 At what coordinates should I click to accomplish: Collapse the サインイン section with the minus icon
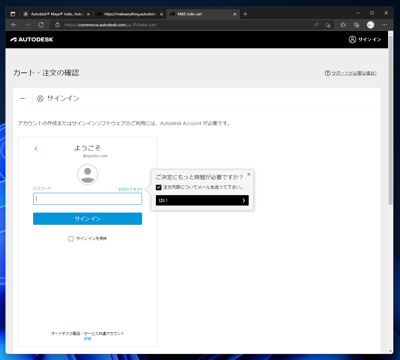23,98
